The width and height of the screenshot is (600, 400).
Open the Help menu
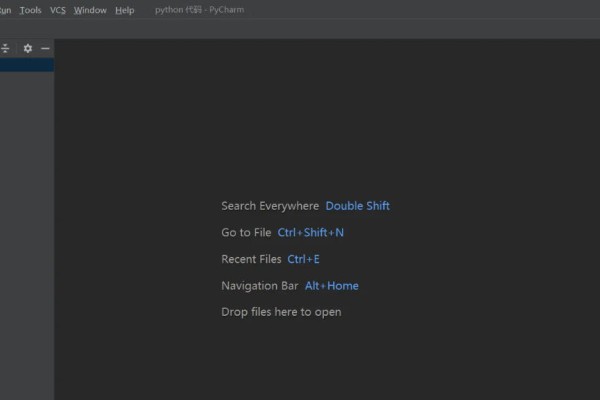pos(125,10)
